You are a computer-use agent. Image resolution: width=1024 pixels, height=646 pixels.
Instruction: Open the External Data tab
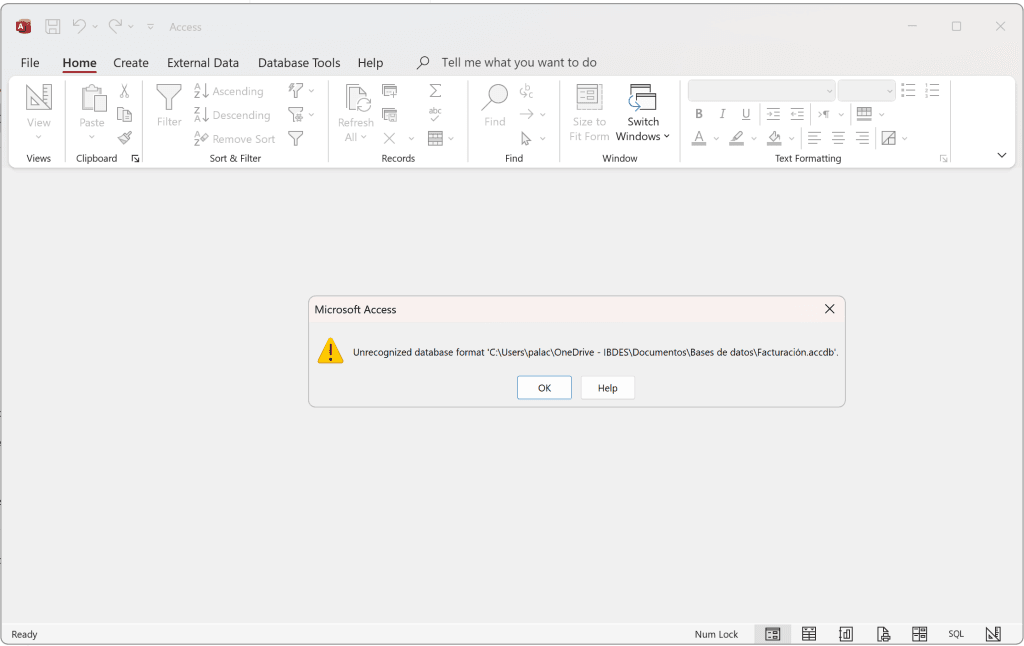203,63
